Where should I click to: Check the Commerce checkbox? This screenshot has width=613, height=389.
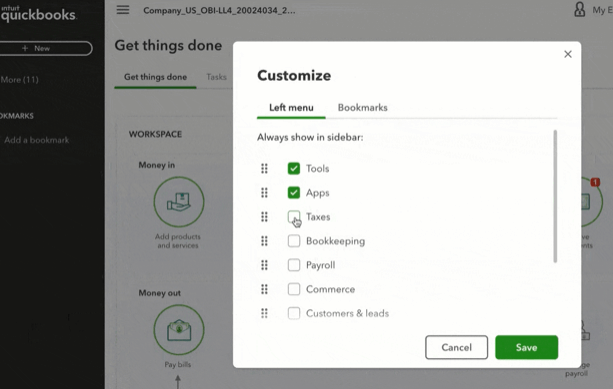click(x=294, y=289)
